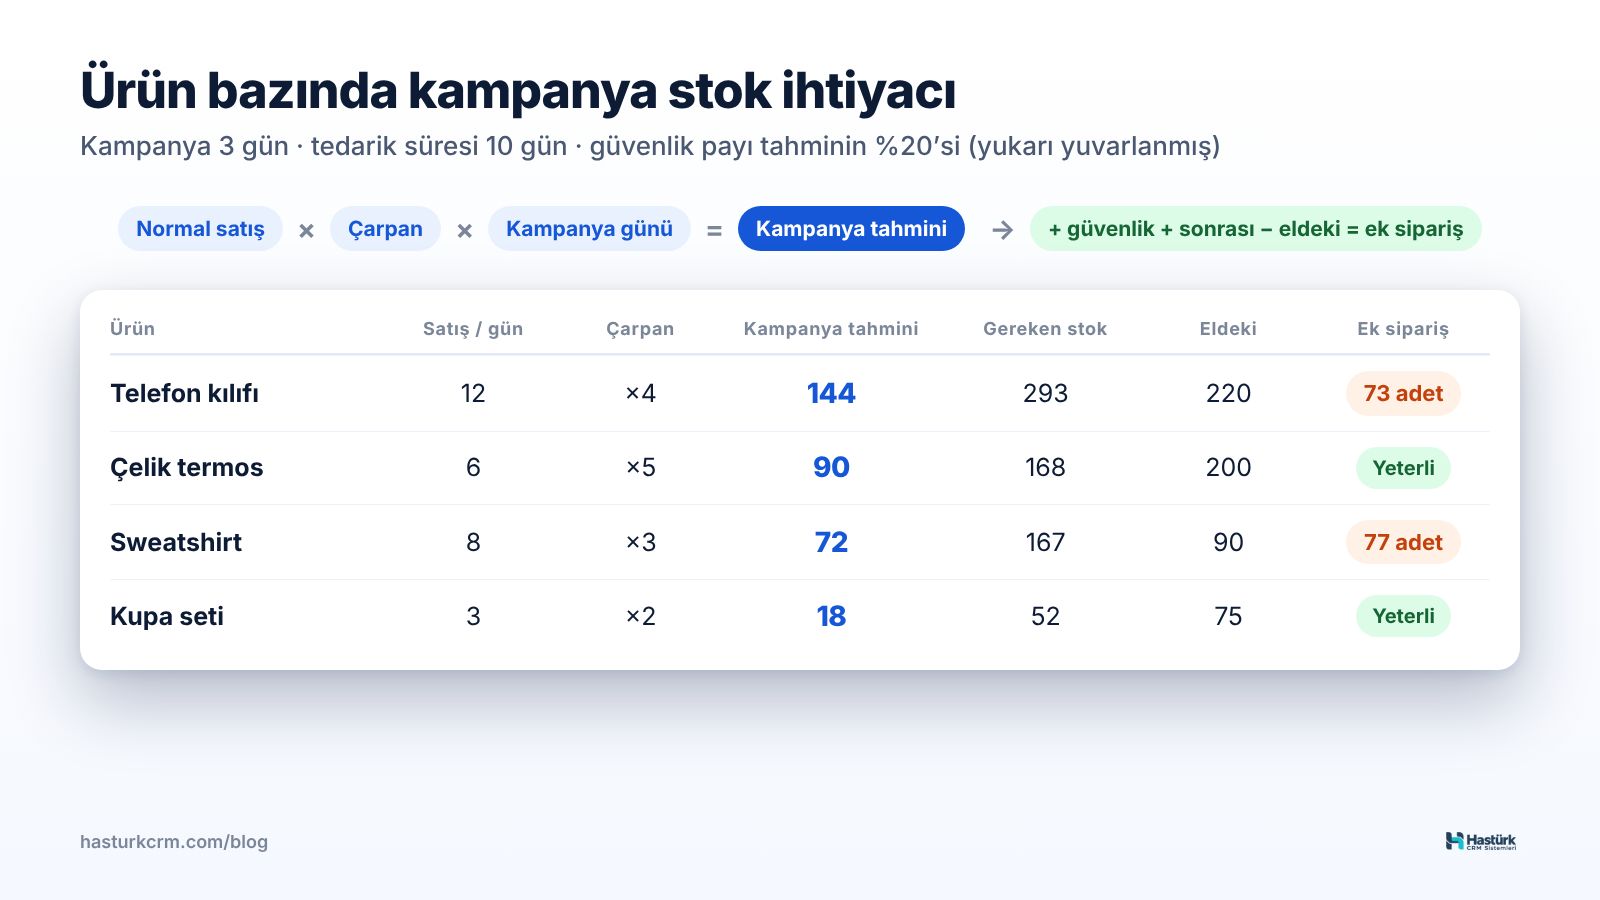Click the campaign estimate value 90
Image resolution: width=1600 pixels, height=900 pixels.
click(831, 467)
